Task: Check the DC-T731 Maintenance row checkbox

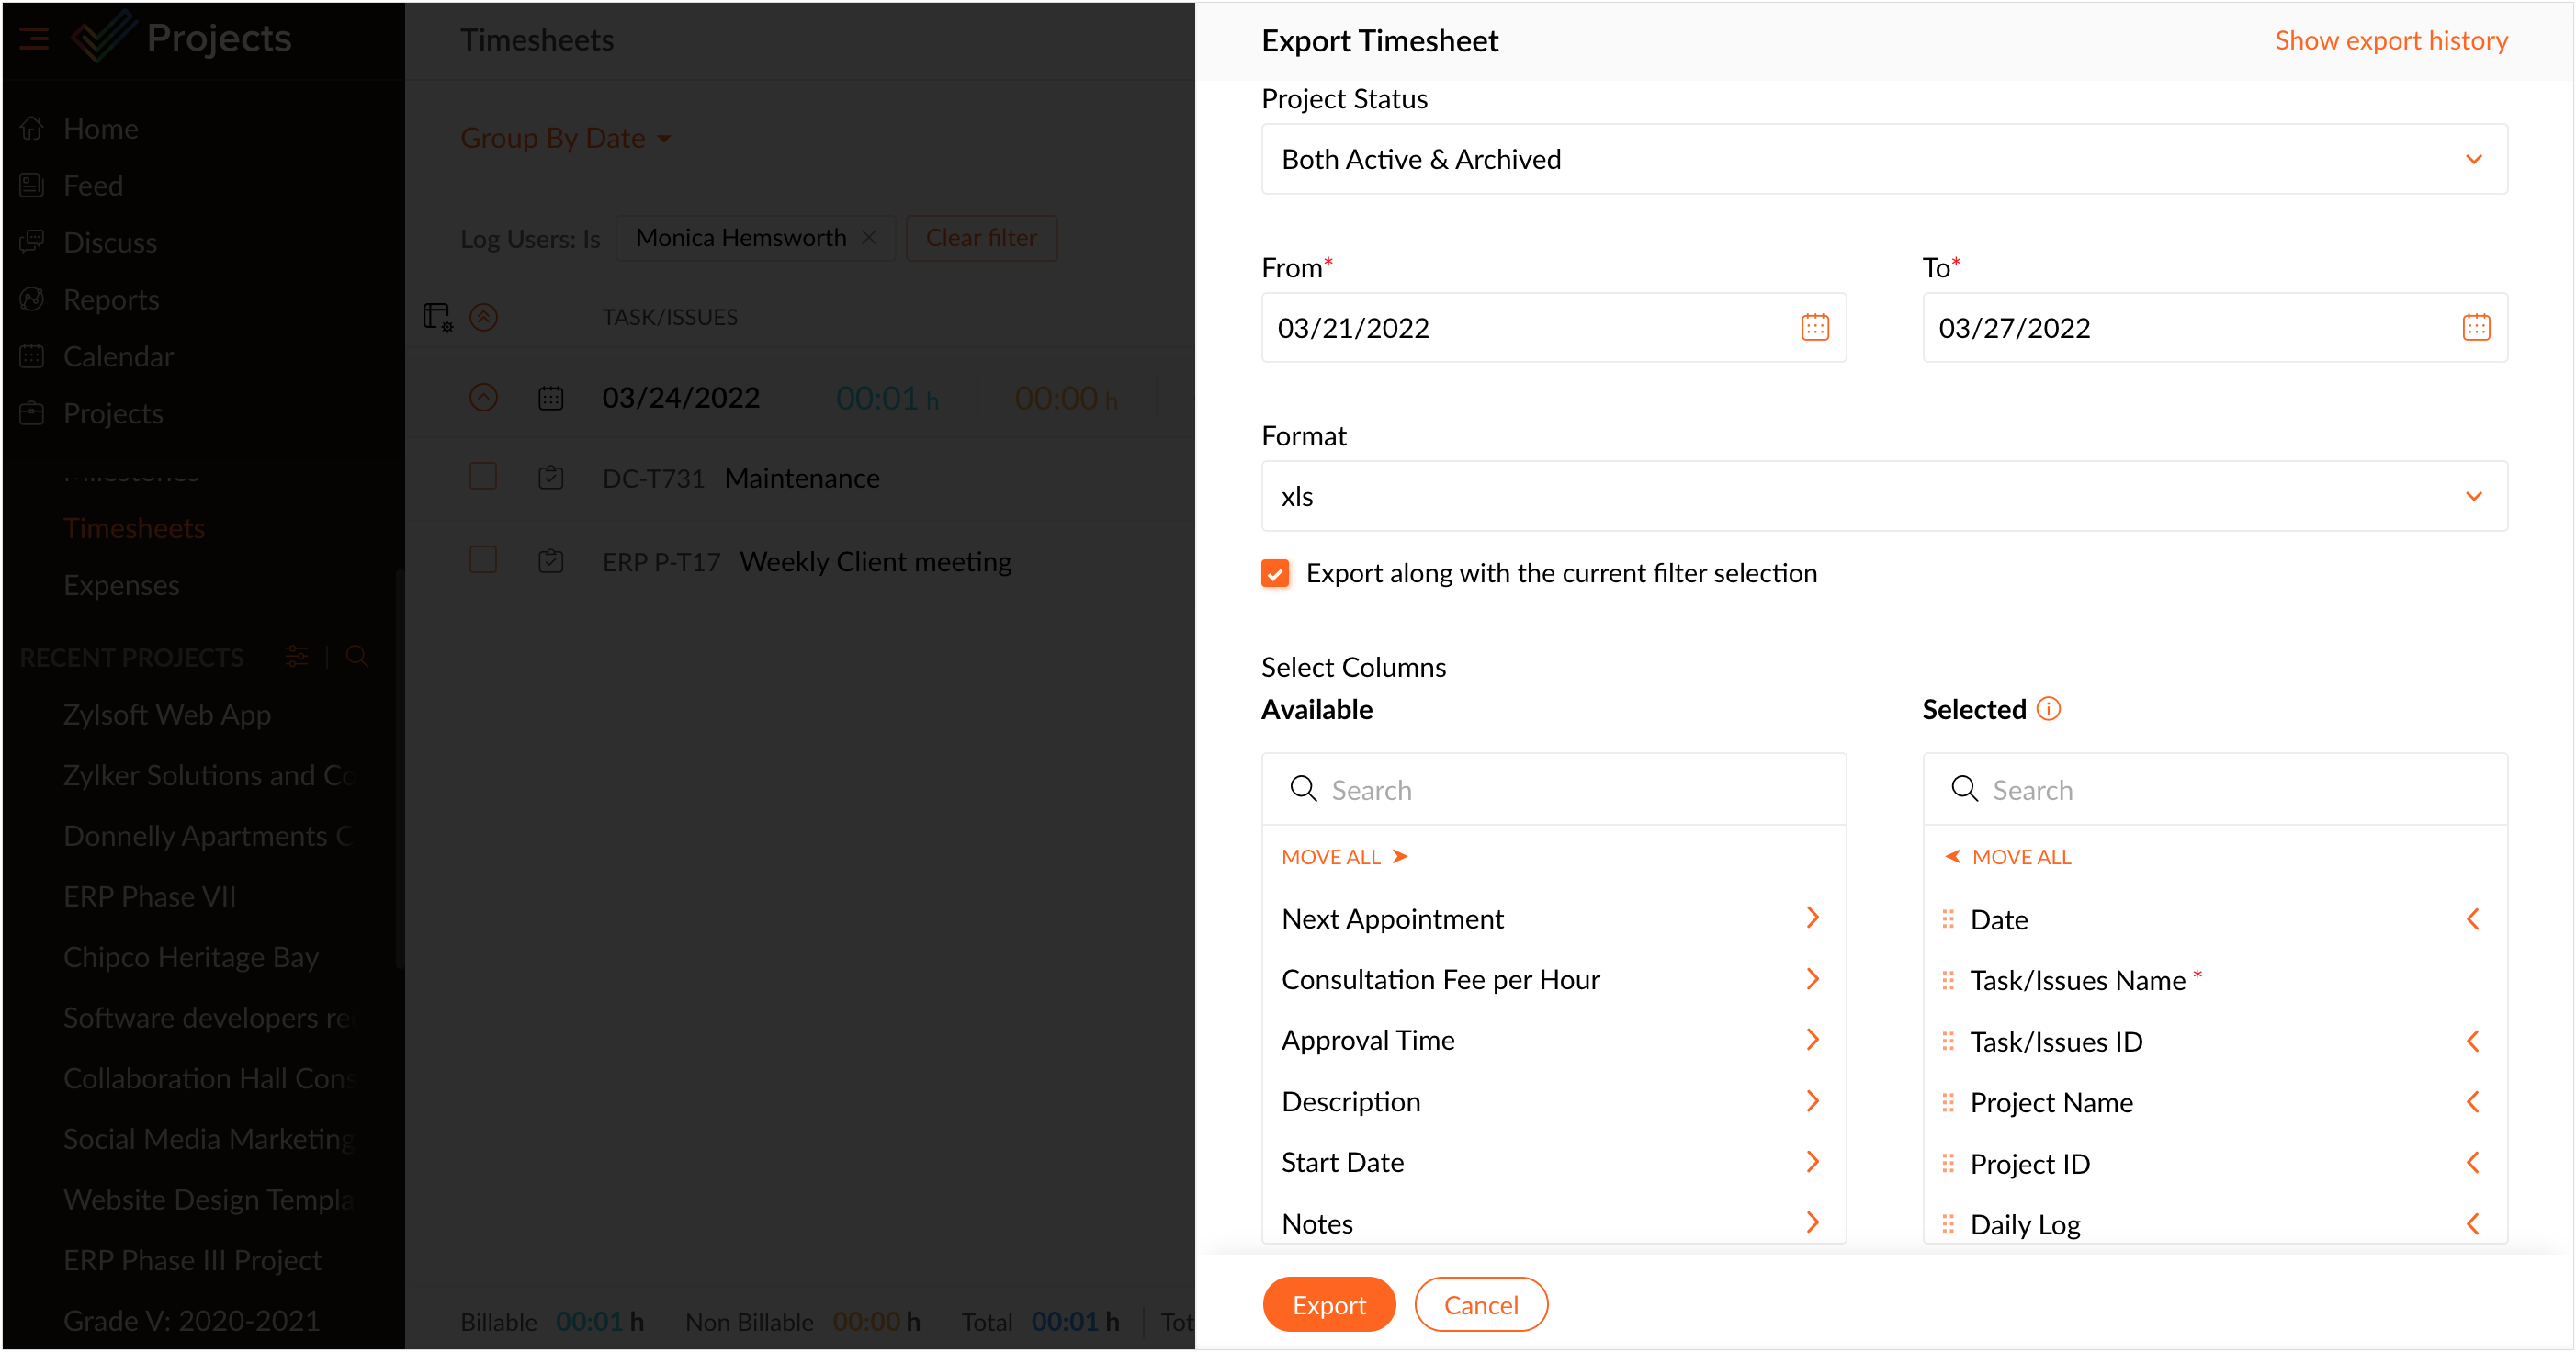Action: click(x=483, y=476)
